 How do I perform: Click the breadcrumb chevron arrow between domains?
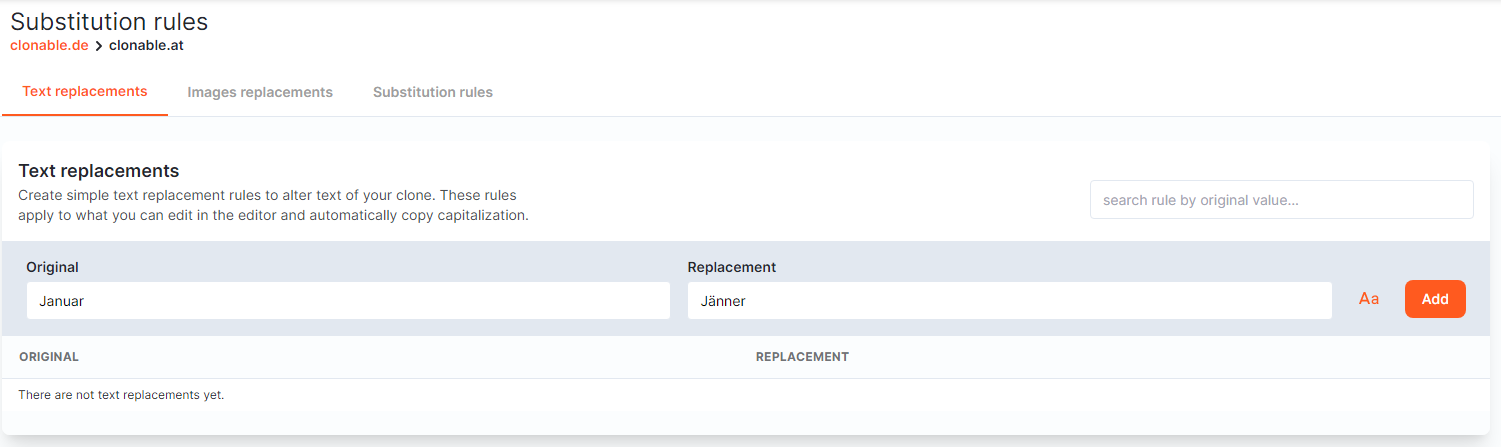pyautogui.click(x=99, y=46)
